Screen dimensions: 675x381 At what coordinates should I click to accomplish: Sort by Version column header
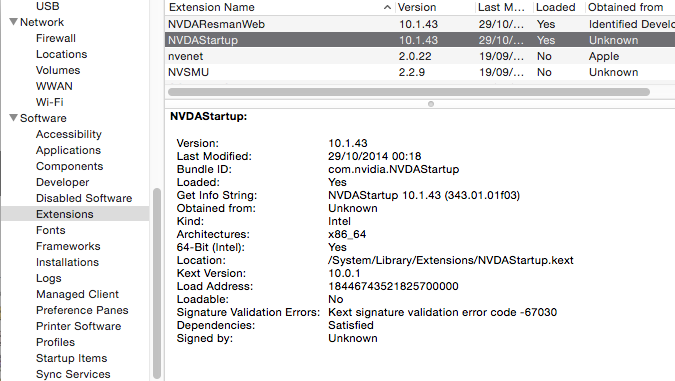coord(417,7)
